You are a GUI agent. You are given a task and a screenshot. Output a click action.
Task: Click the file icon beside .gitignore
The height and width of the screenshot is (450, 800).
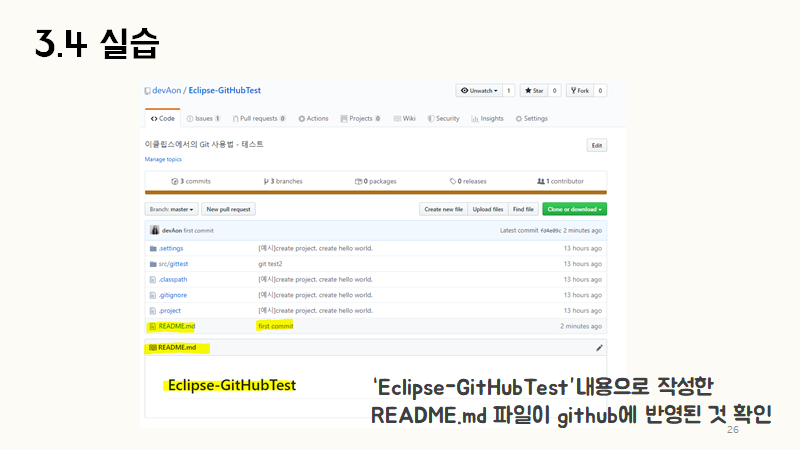153,295
